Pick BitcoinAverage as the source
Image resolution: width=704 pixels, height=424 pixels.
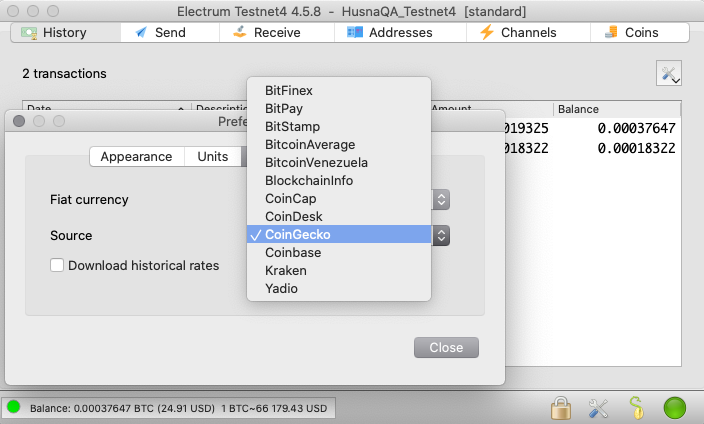(x=339, y=145)
